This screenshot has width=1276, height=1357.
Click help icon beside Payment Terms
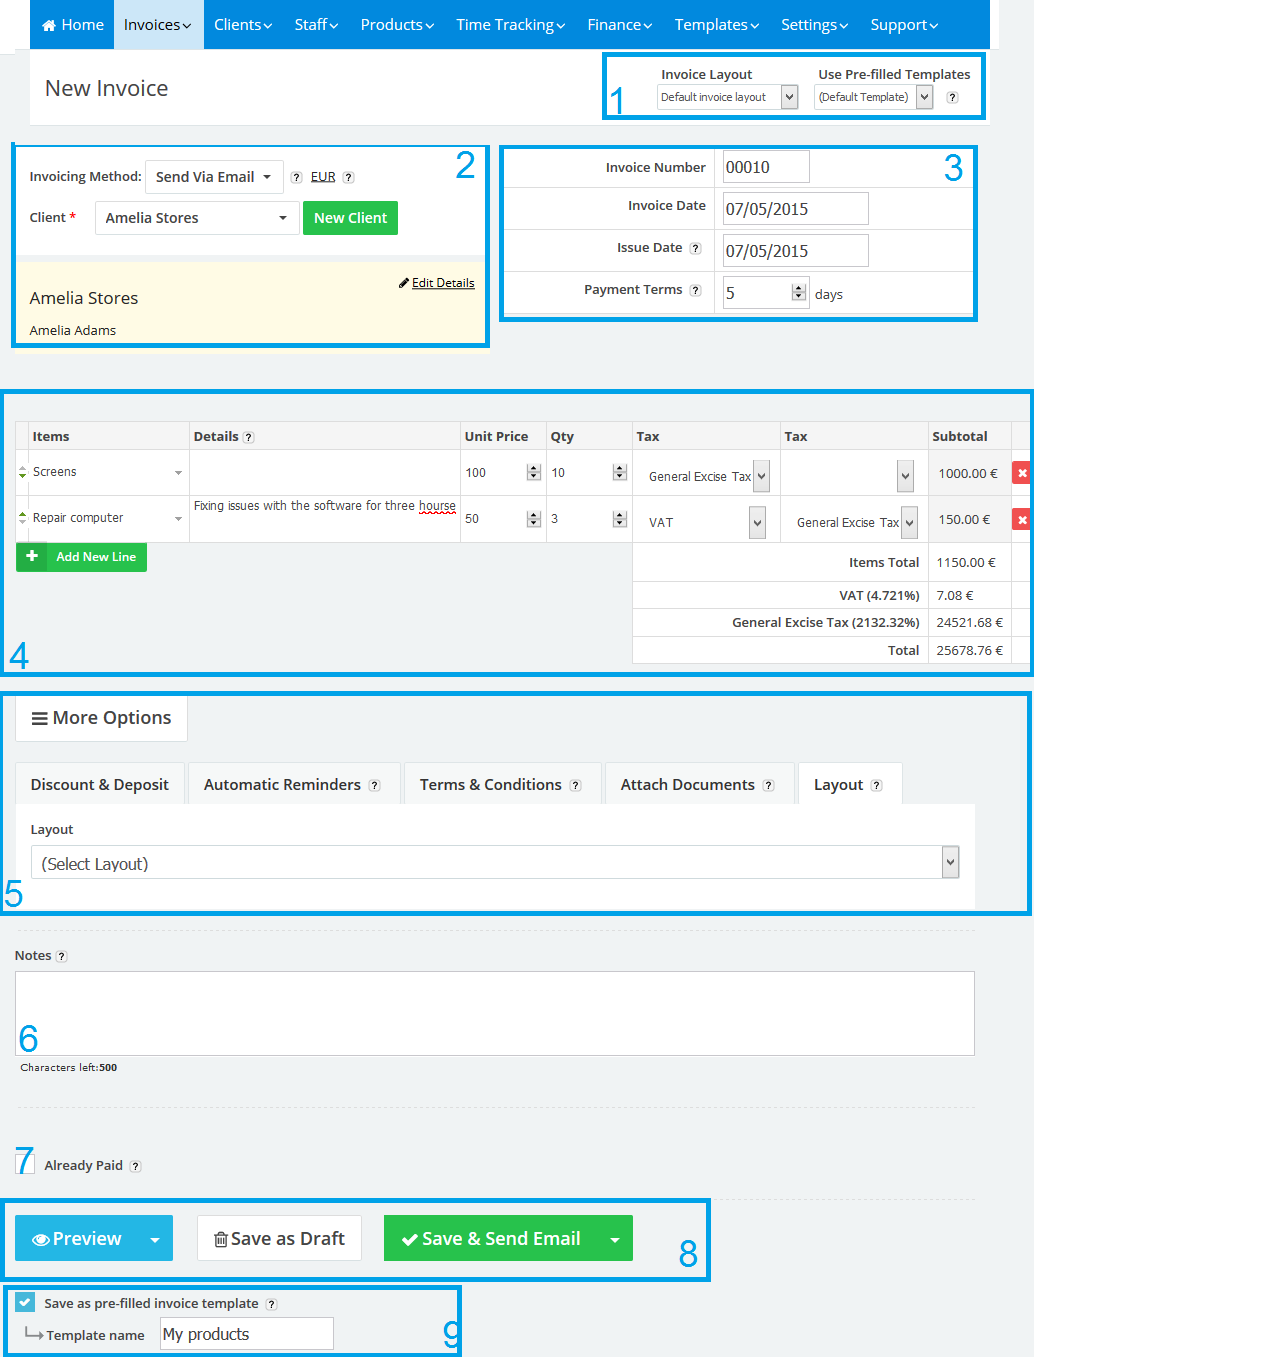[695, 291]
